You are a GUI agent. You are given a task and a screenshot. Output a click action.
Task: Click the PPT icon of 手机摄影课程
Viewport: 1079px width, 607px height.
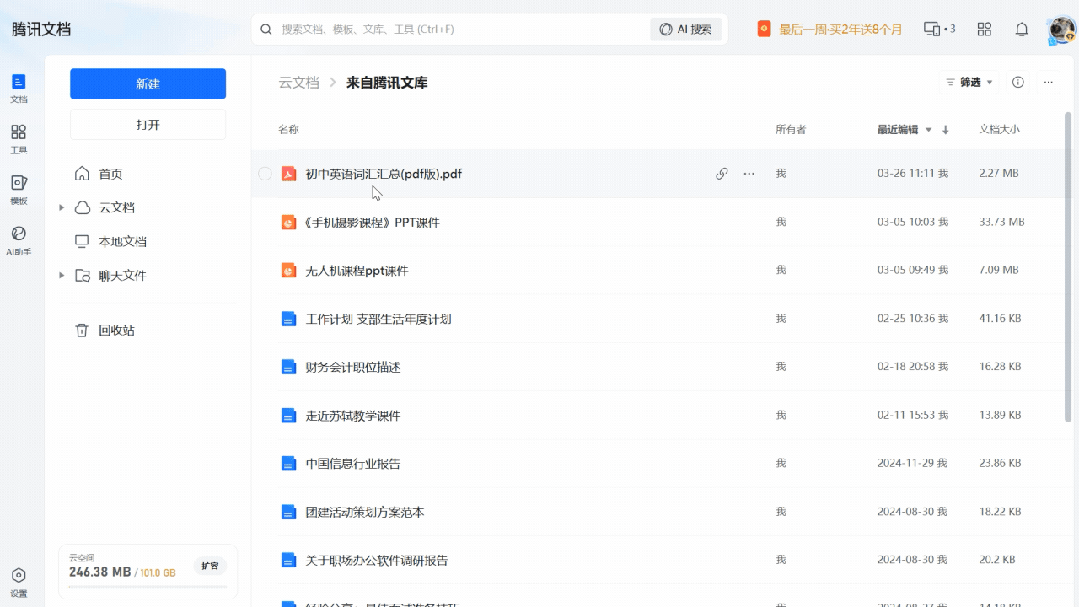(x=289, y=222)
